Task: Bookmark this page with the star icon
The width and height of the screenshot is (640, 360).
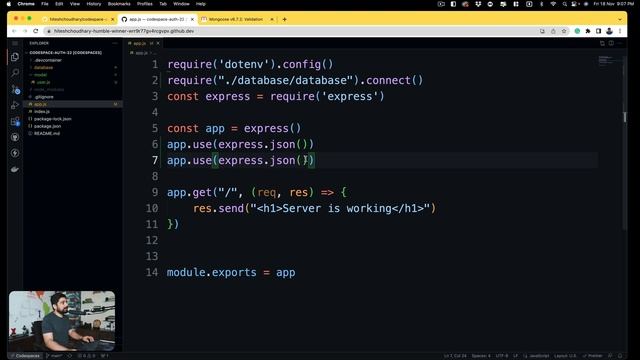Action: click(x=564, y=31)
